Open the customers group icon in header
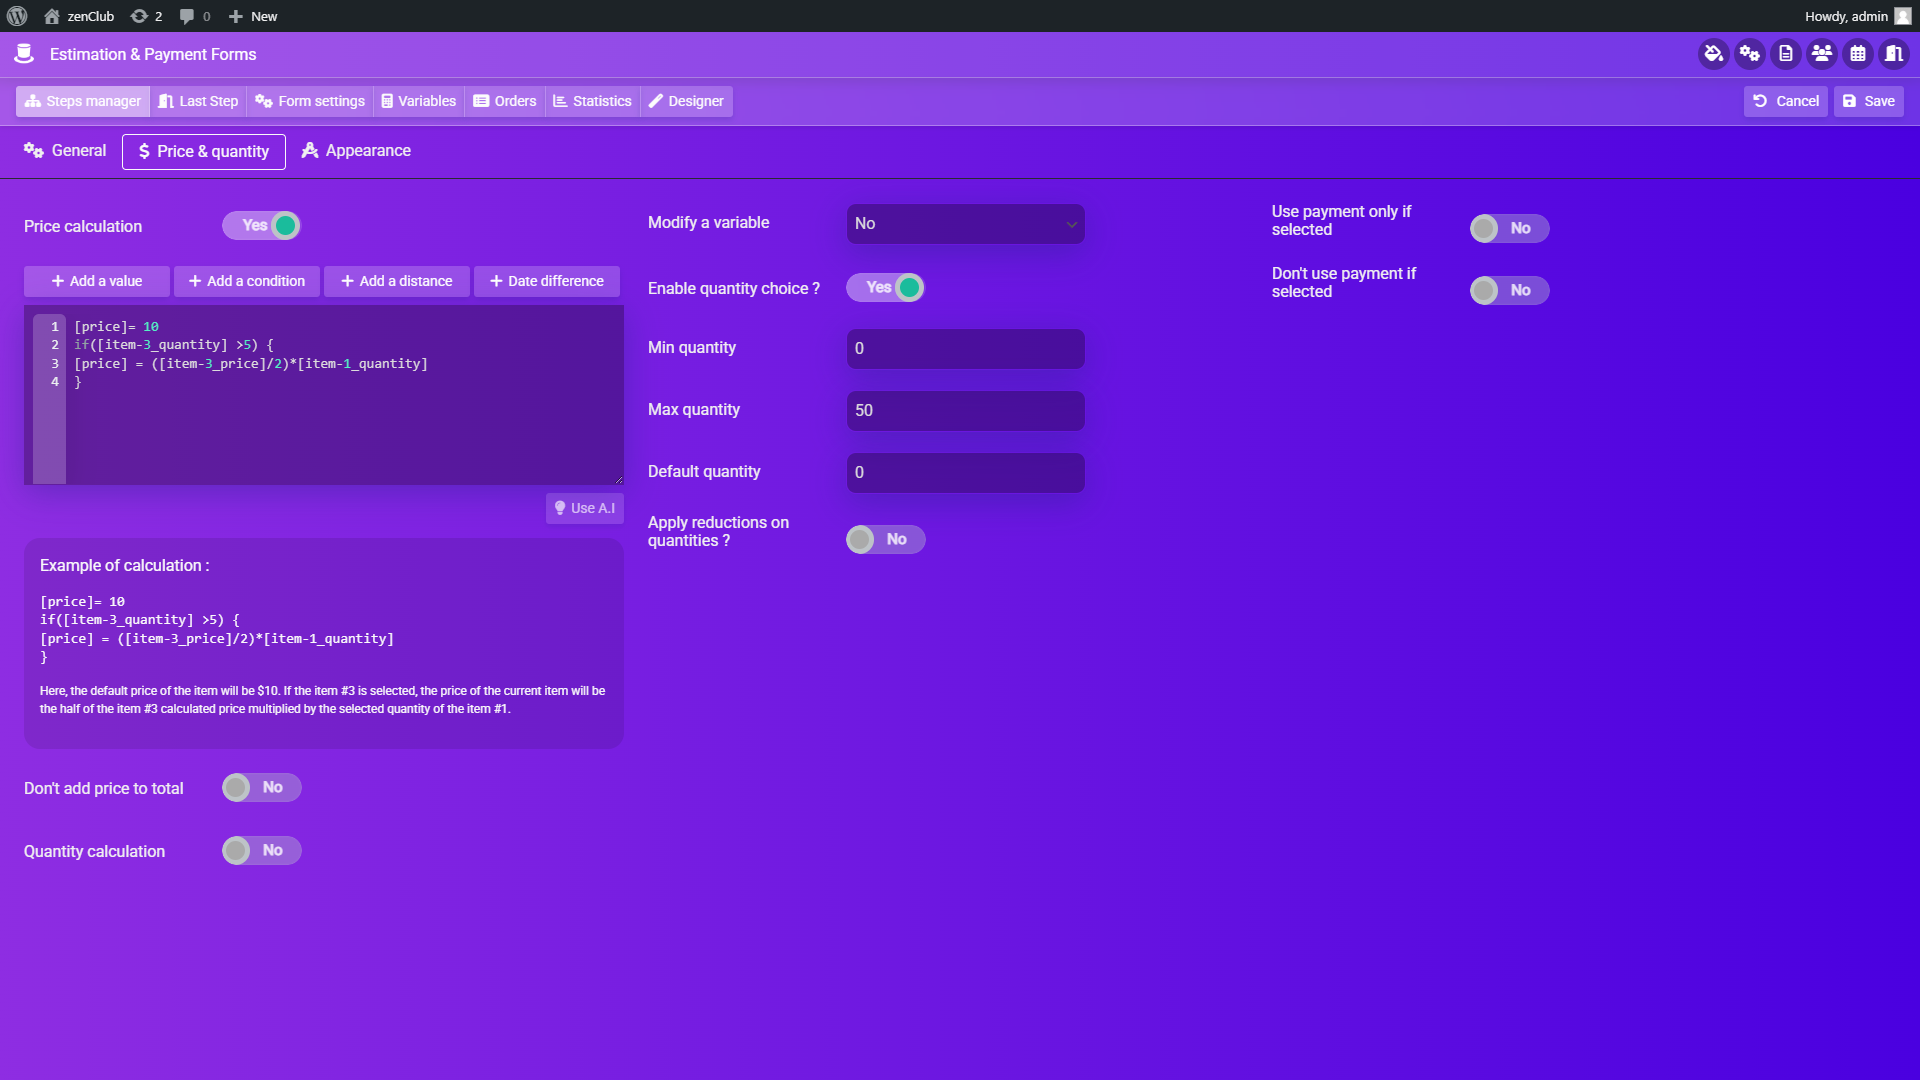The height and width of the screenshot is (1080, 1920). [x=1822, y=54]
